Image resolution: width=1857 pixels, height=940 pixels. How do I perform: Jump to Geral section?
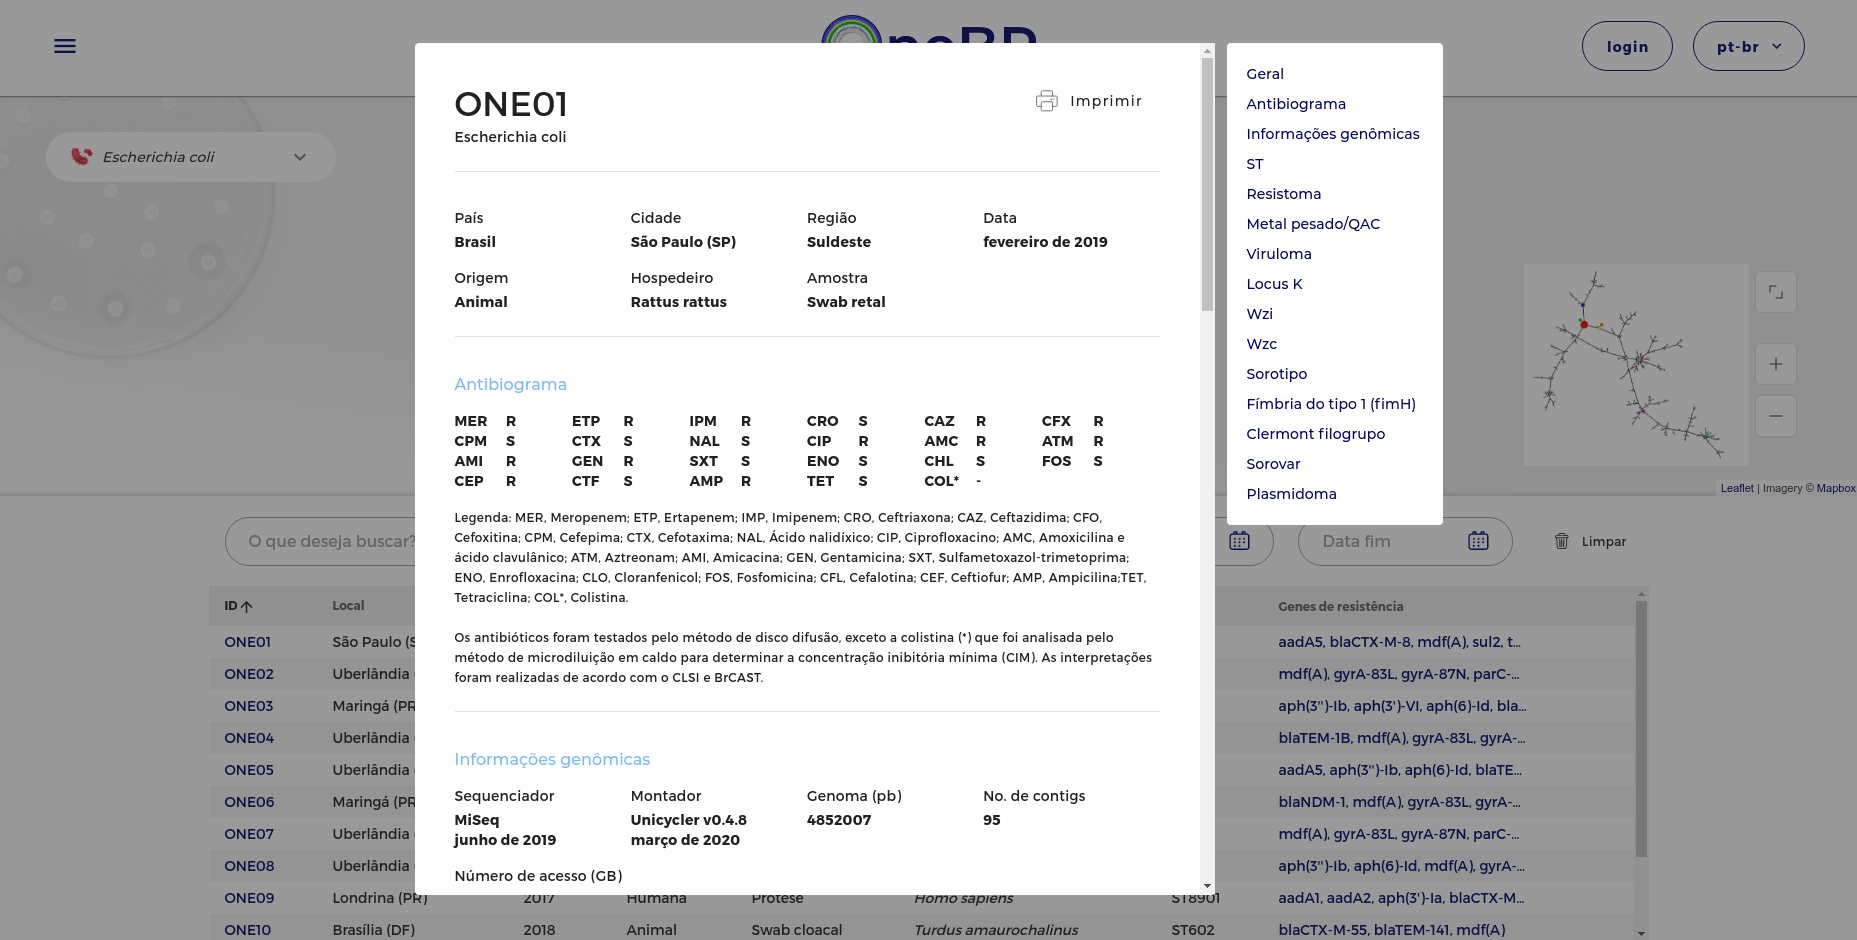(x=1265, y=74)
